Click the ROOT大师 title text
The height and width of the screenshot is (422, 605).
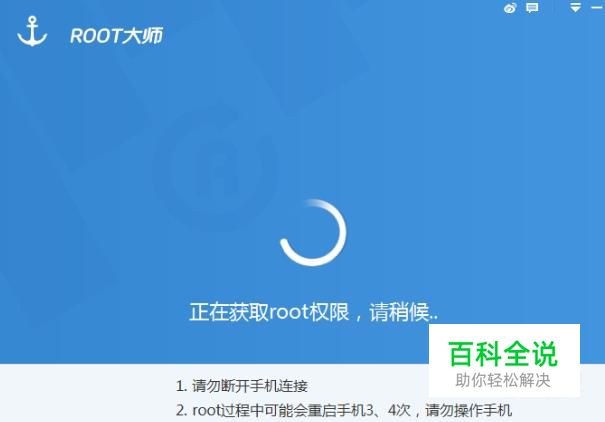point(117,36)
